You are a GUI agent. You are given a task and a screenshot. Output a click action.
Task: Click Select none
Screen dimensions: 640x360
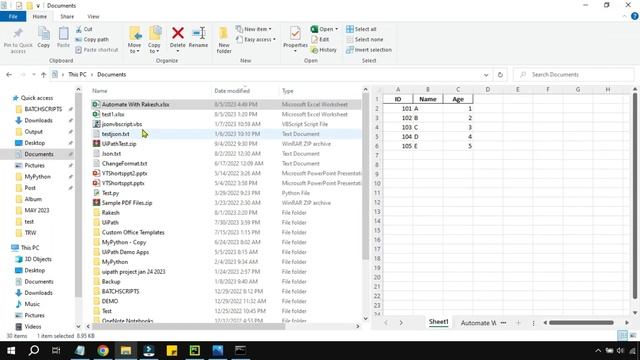(364, 40)
